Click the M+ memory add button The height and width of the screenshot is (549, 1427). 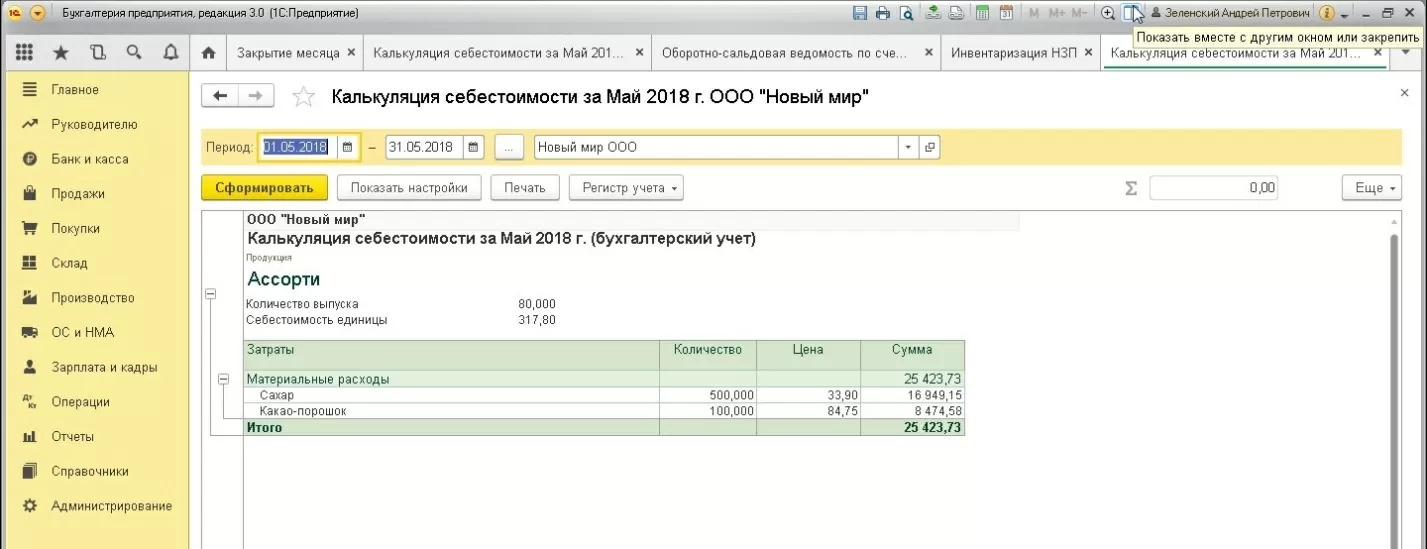tap(1056, 13)
